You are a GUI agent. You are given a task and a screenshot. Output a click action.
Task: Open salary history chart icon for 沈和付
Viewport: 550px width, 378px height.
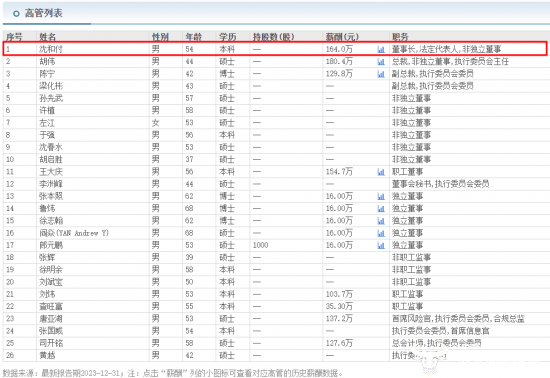pyautogui.click(x=381, y=49)
